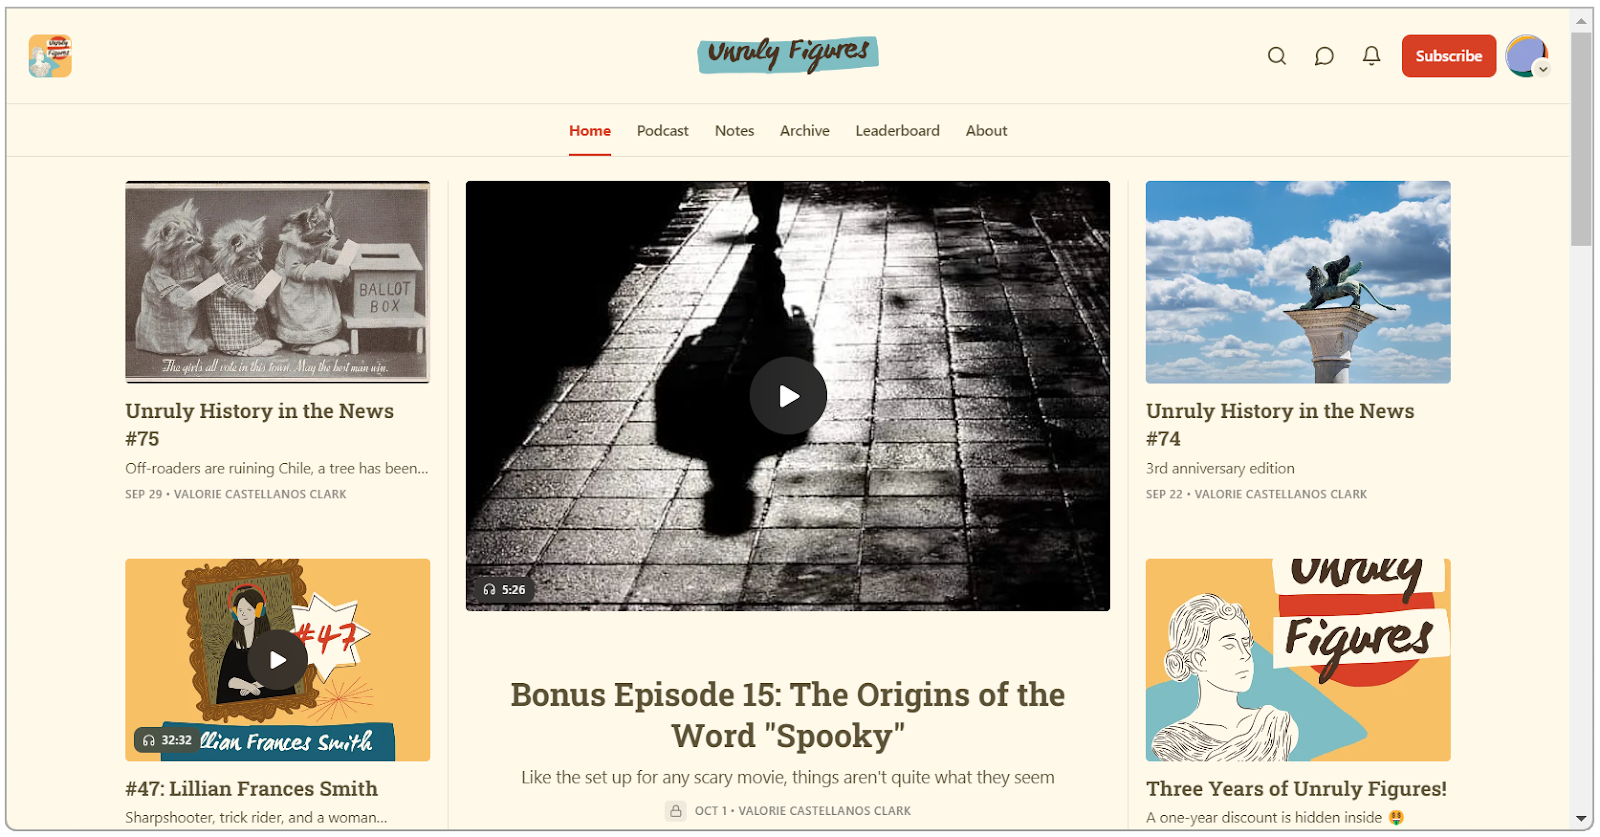
Task: Play Bonus Episode 15 with the large play button
Action: (x=788, y=396)
